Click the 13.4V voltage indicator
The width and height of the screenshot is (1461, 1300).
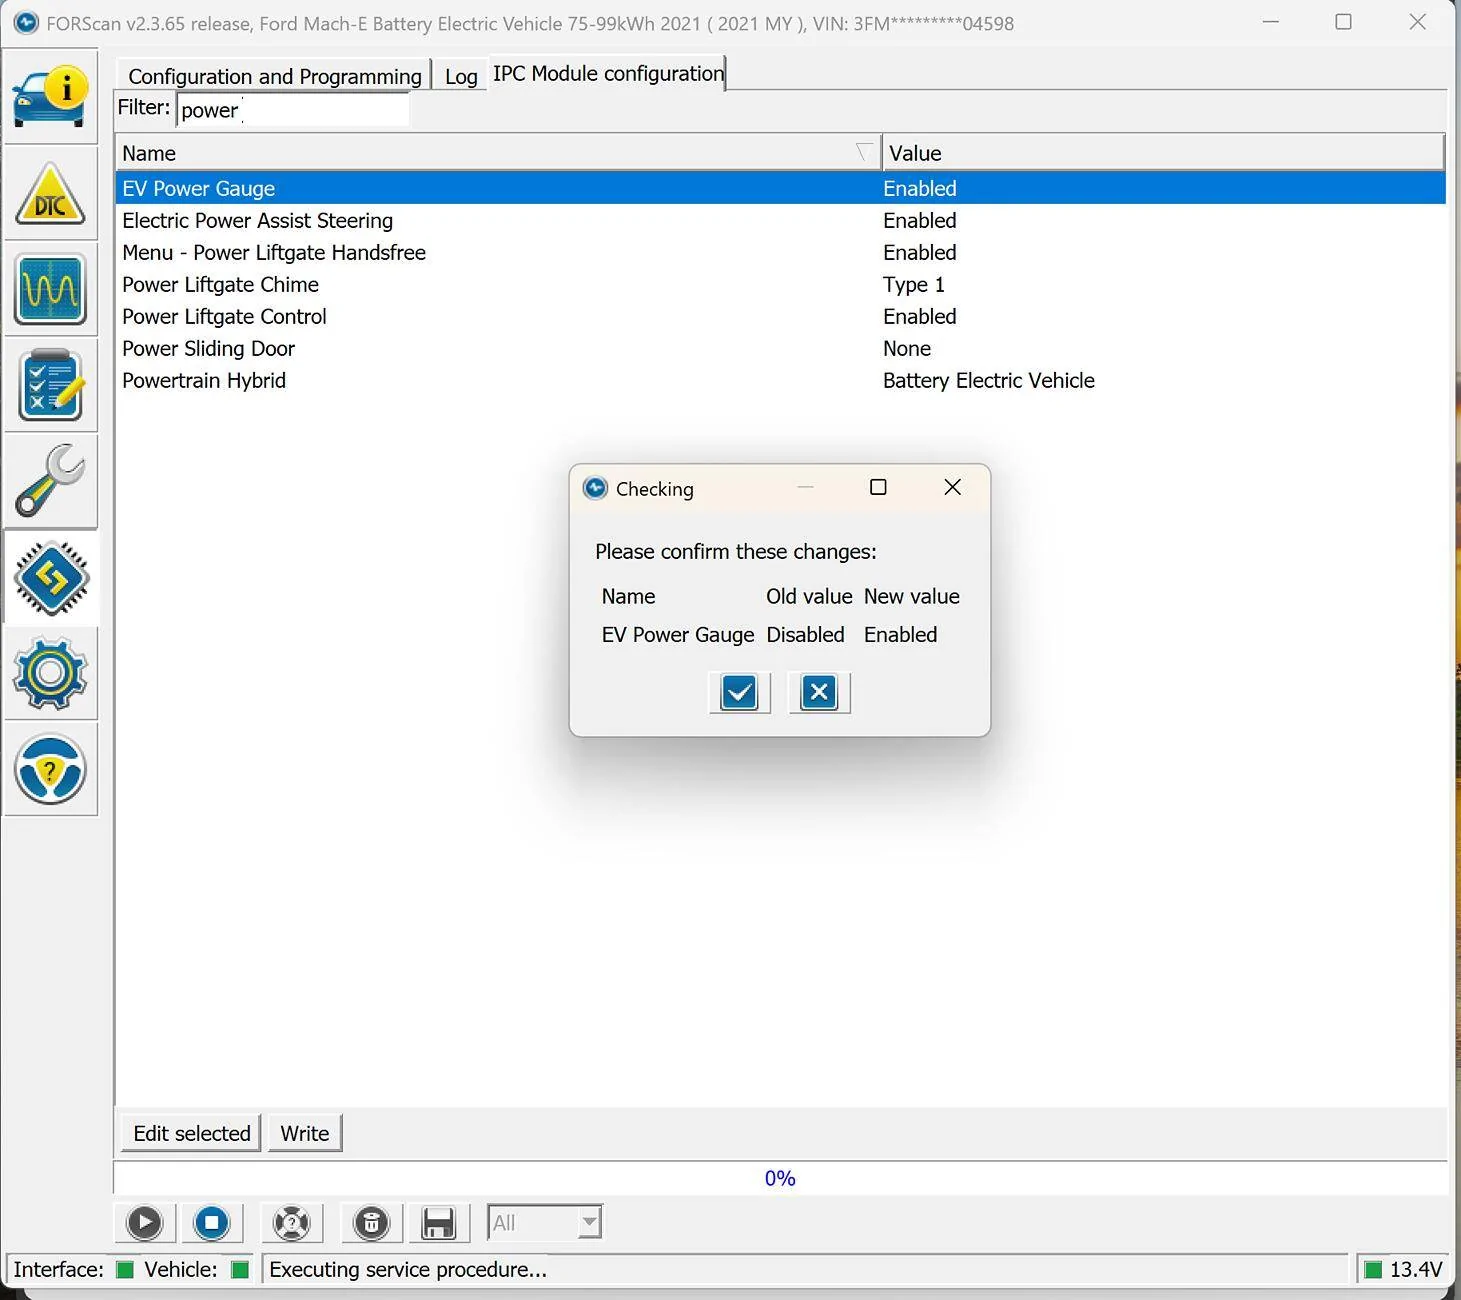coord(1403,1269)
